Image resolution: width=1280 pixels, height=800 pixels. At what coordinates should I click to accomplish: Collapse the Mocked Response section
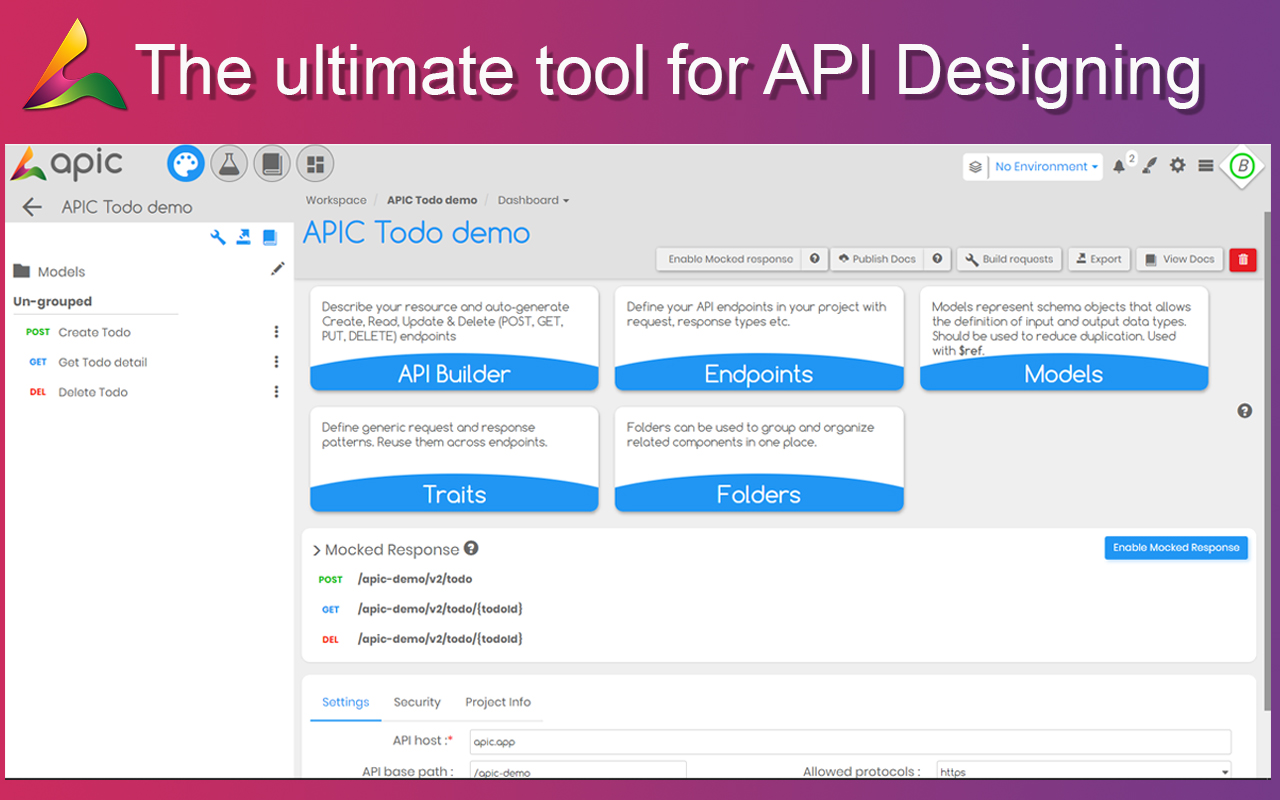(x=317, y=550)
